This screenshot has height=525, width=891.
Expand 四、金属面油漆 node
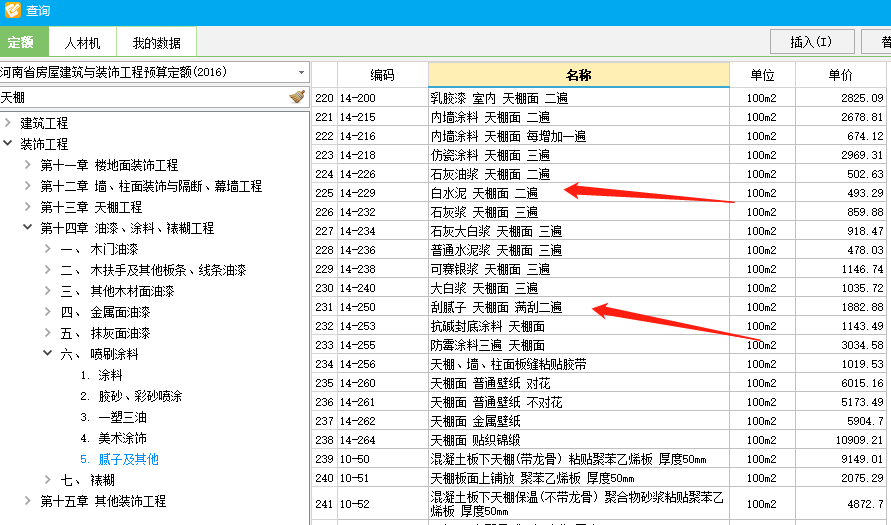coord(48,312)
